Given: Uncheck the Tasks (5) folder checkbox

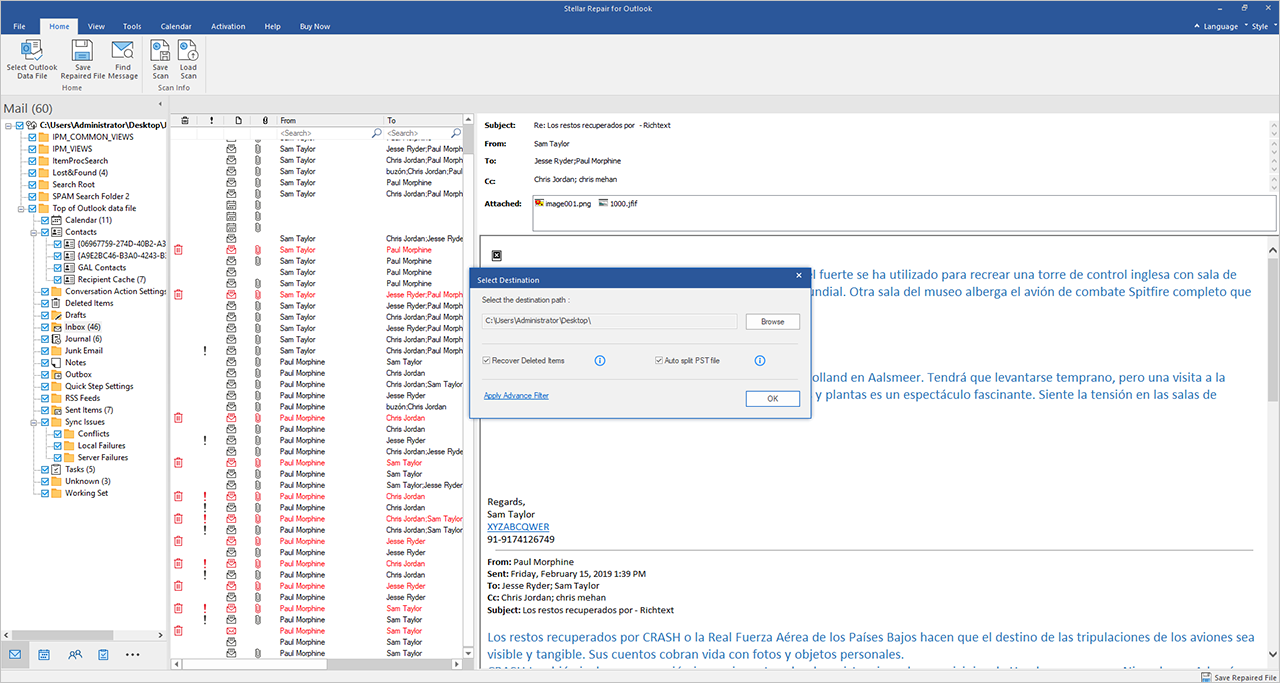Looking at the screenshot, I should (x=45, y=469).
